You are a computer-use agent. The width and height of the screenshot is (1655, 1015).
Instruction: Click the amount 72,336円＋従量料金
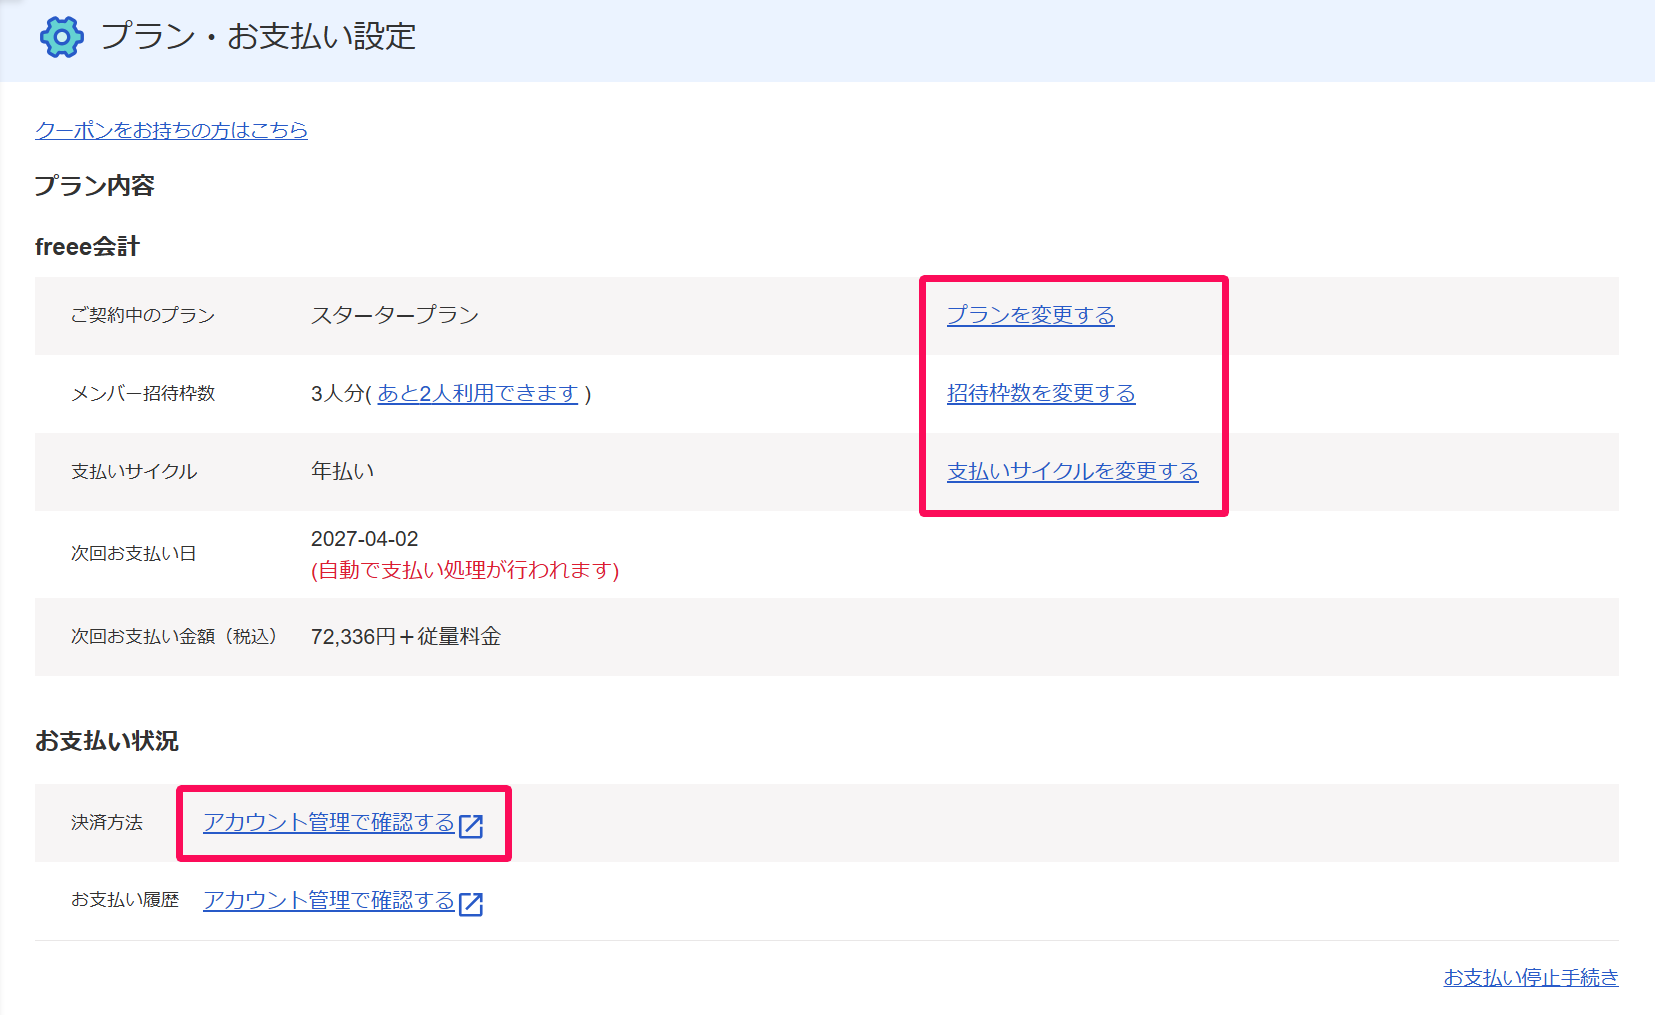pyautogui.click(x=406, y=637)
